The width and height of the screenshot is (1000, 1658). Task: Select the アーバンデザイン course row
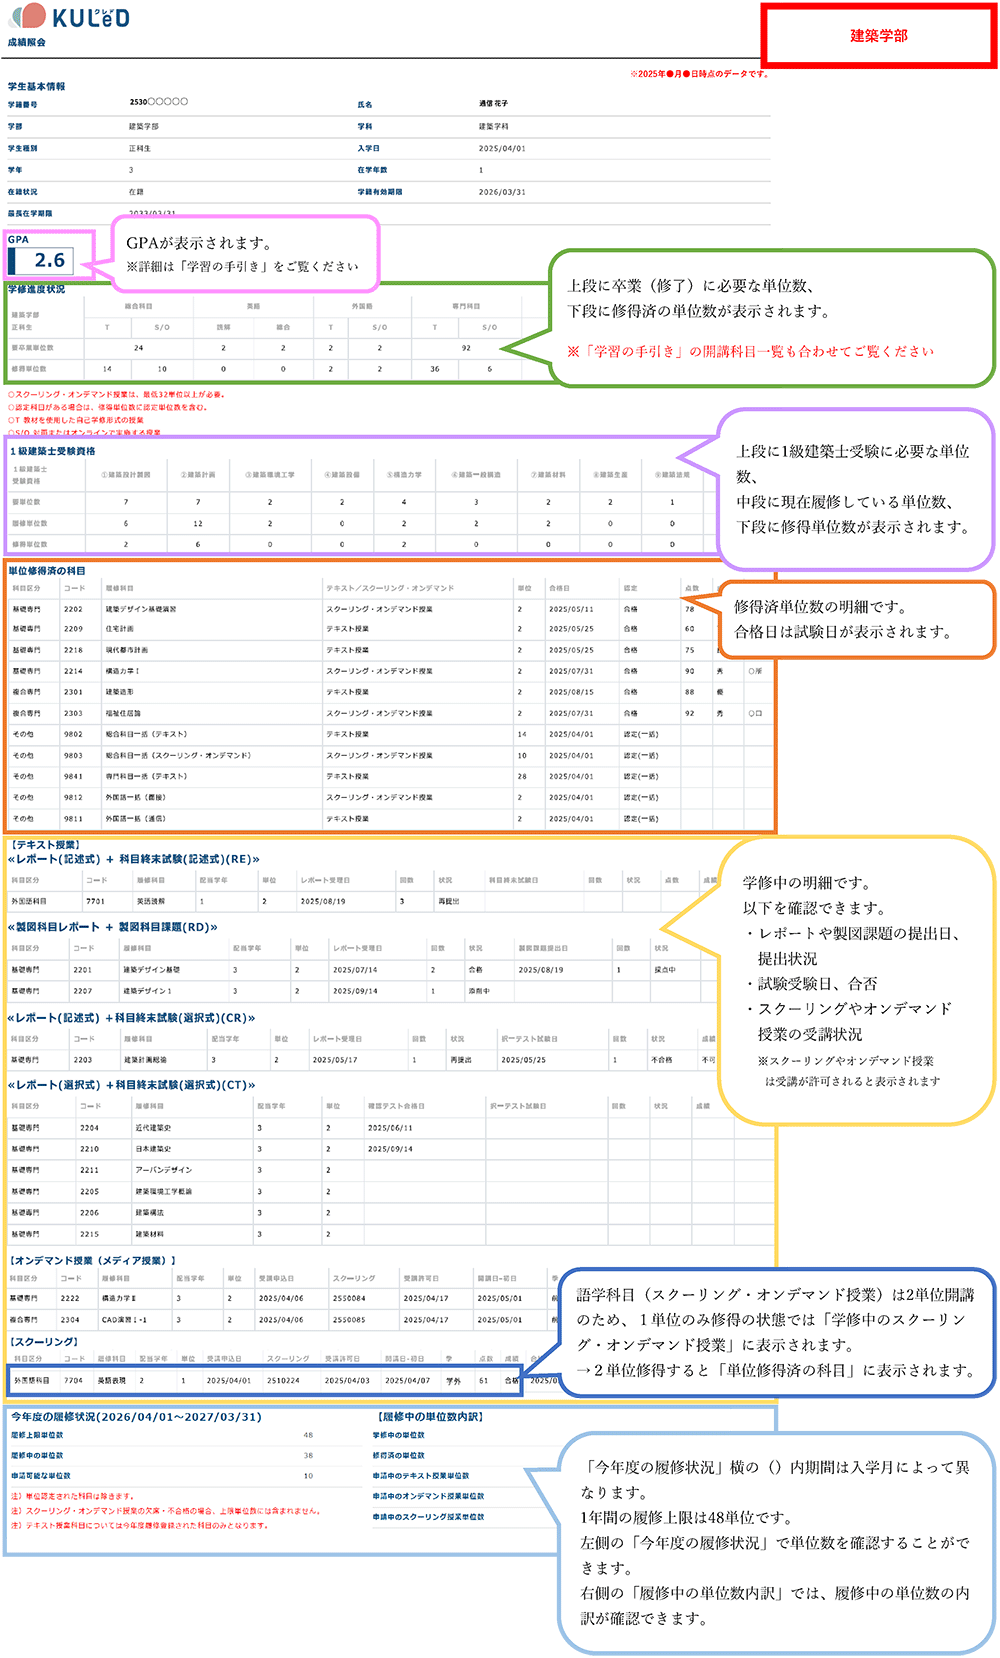390,1170
